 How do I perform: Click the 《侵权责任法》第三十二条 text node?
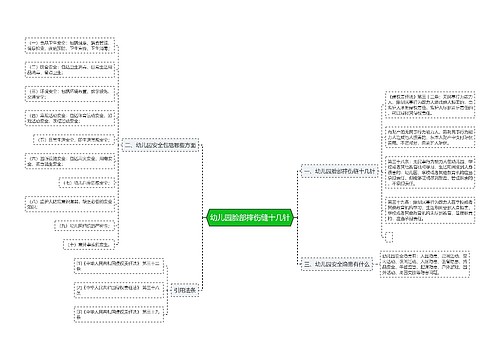(430, 105)
